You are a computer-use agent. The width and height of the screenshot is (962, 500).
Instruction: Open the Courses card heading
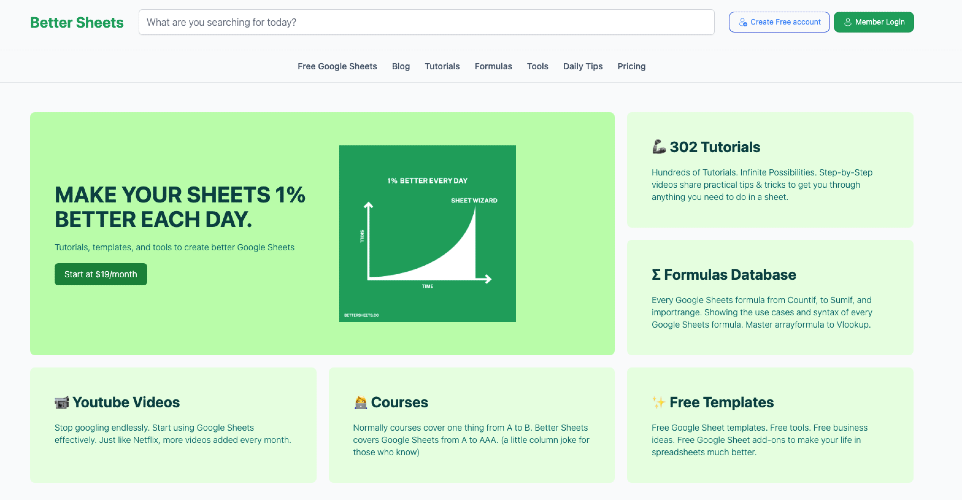399,402
